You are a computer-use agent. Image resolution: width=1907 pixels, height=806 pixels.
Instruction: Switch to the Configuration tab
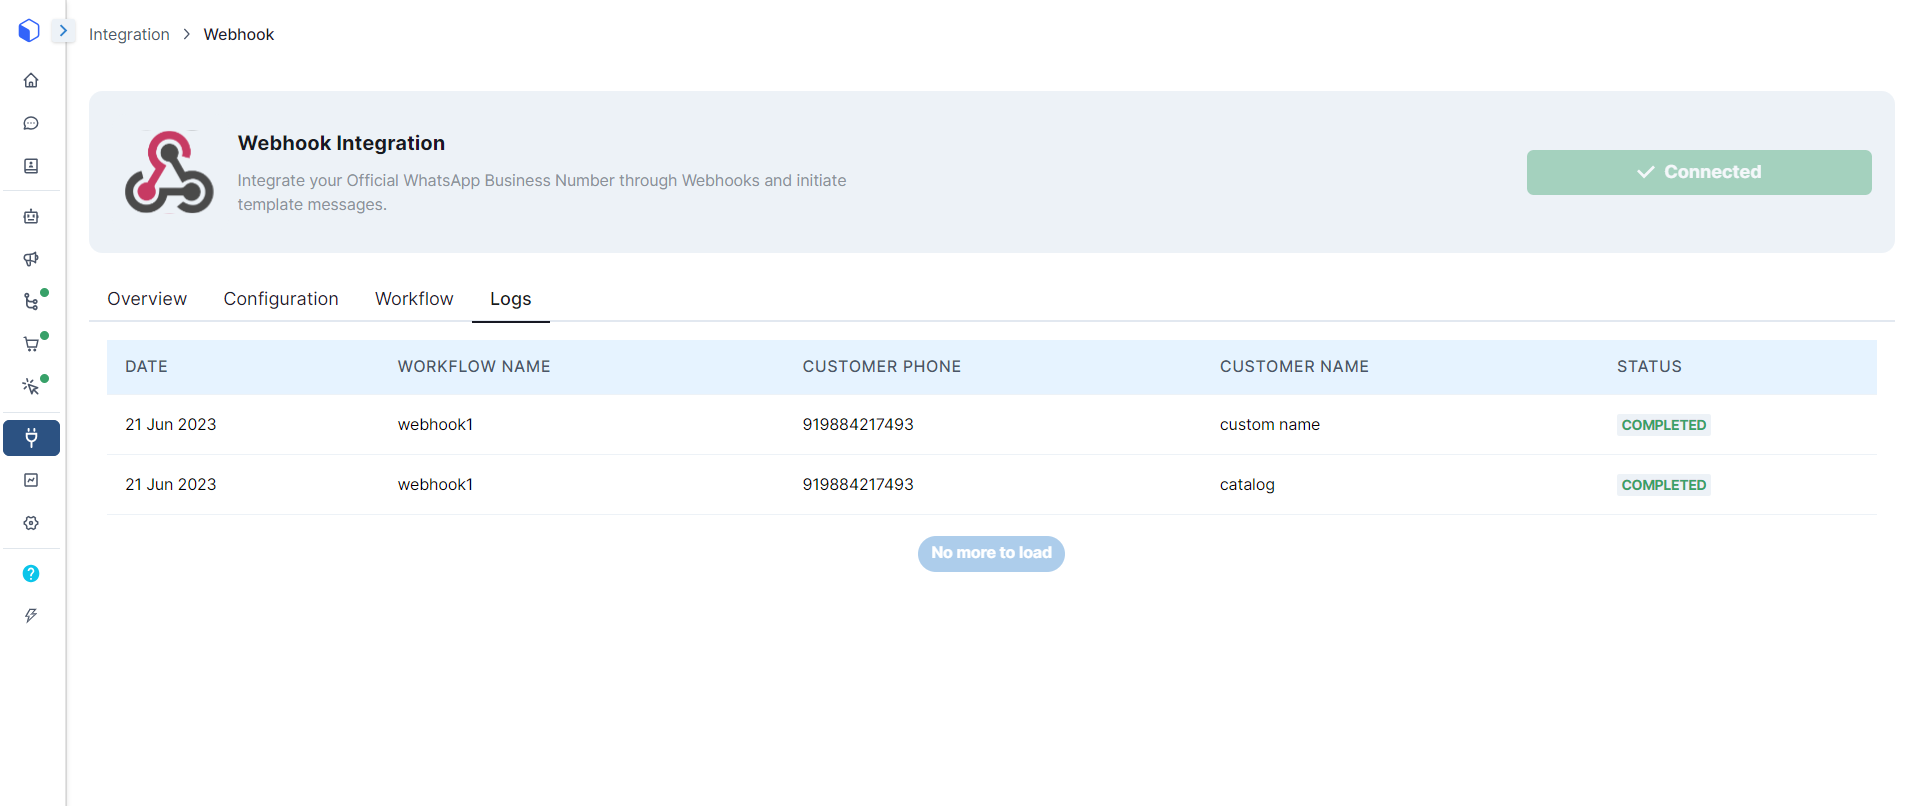point(281,299)
